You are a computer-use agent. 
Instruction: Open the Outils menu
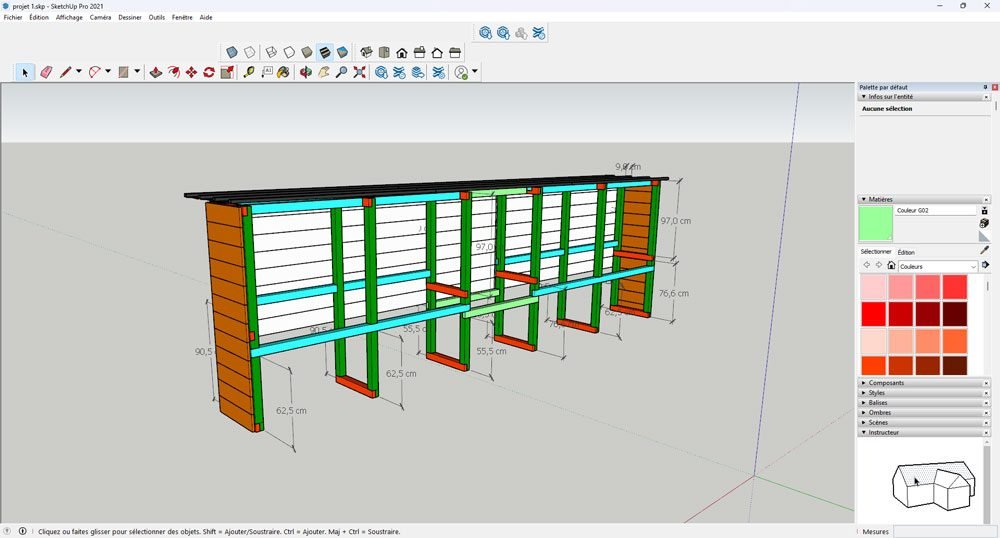[157, 17]
